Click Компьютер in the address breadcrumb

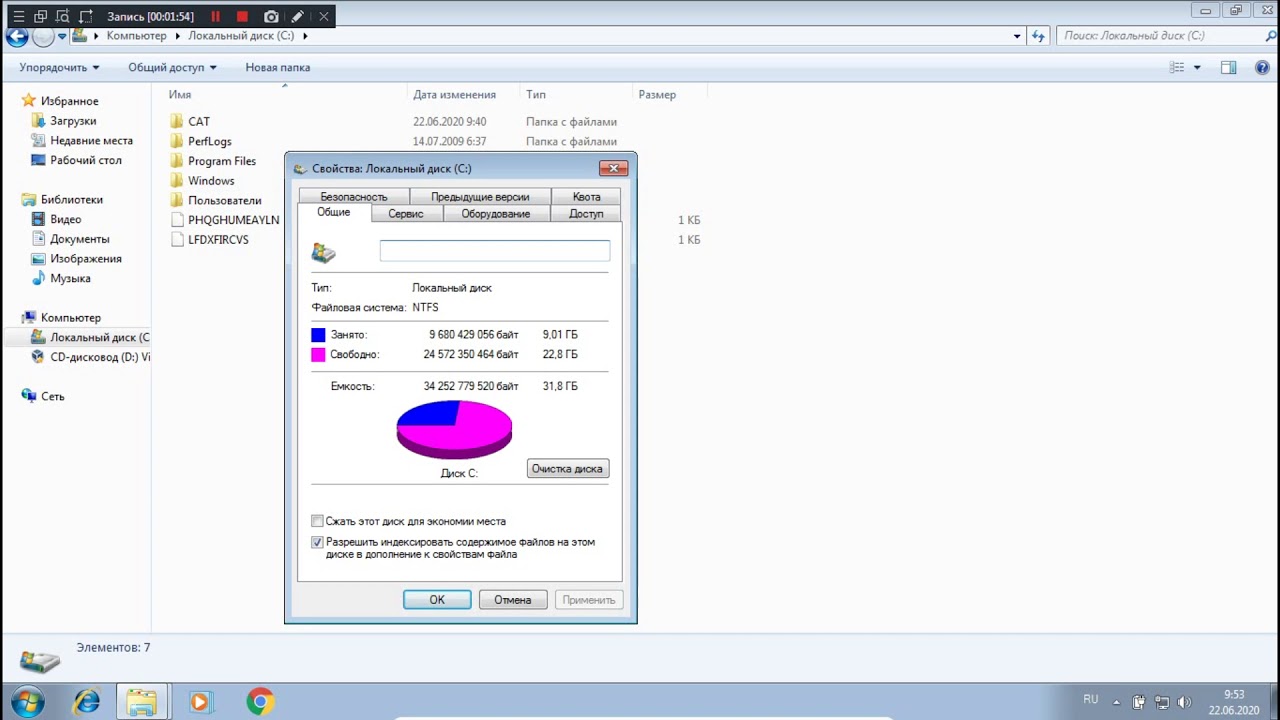[x=137, y=35]
